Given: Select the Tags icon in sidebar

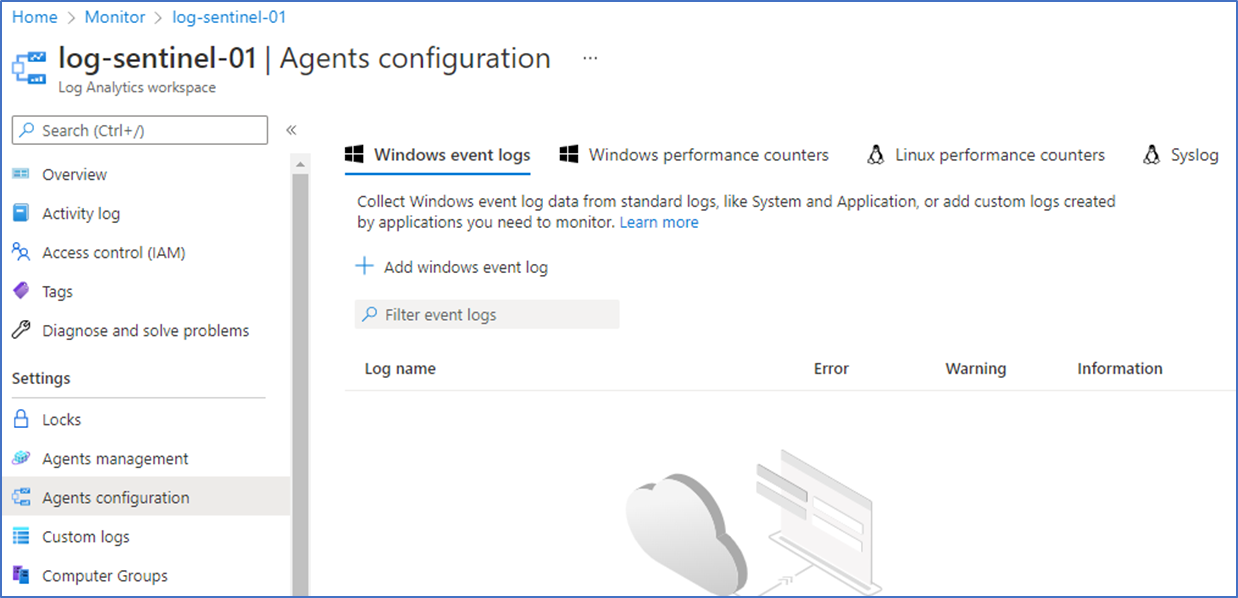Looking at the screenshot, I should click(21, 291).
